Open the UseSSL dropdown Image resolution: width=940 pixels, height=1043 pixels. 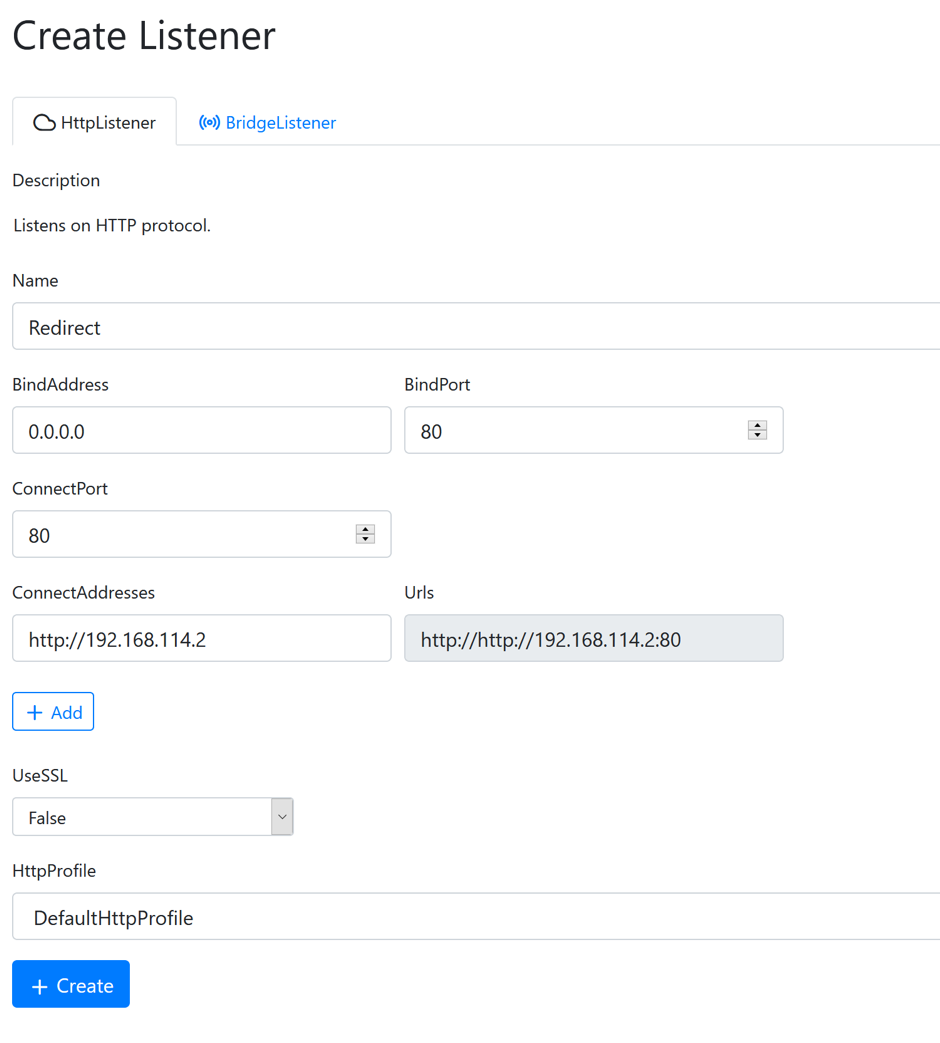(152, 817)
